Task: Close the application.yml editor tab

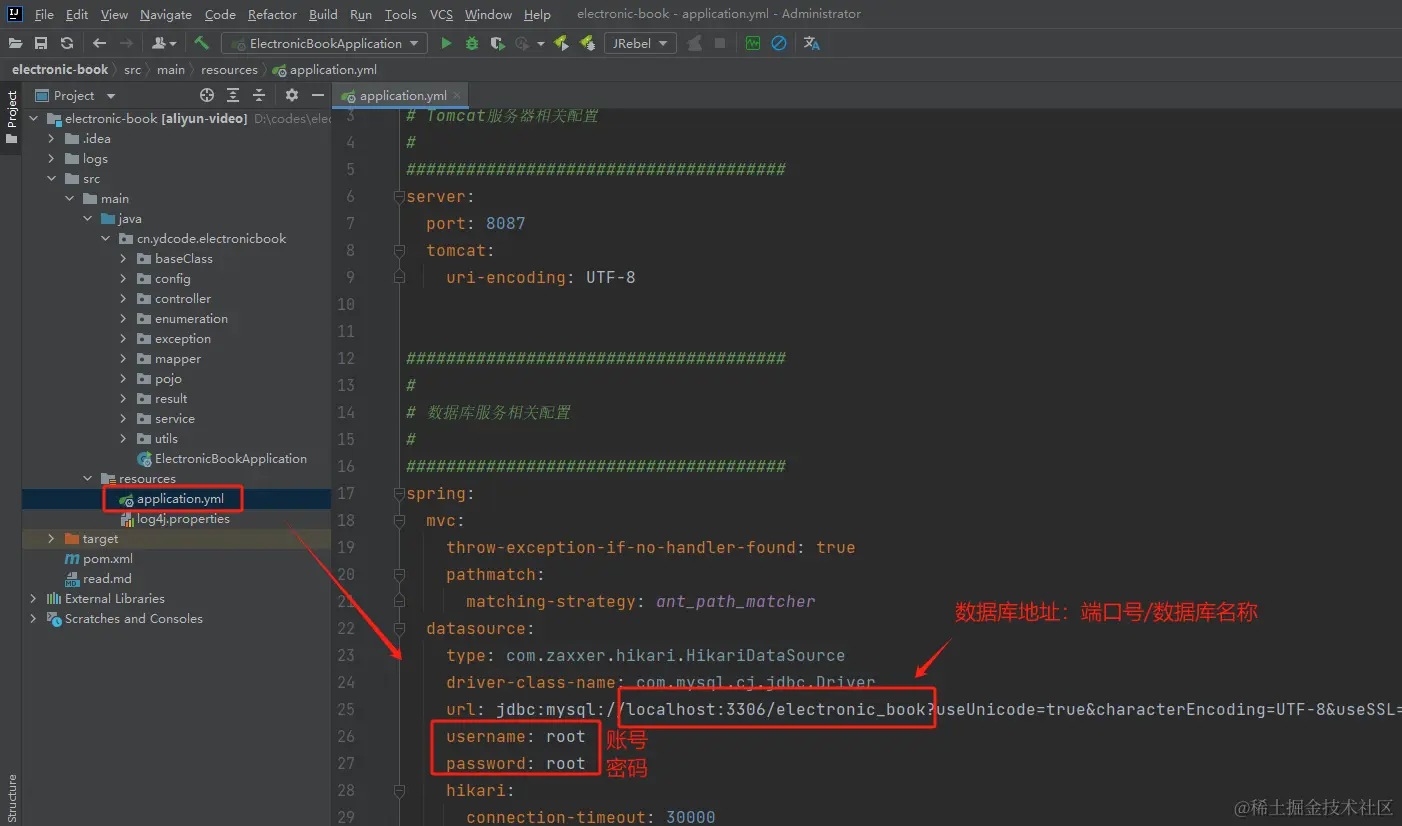Action: click(x=457, y=95)
